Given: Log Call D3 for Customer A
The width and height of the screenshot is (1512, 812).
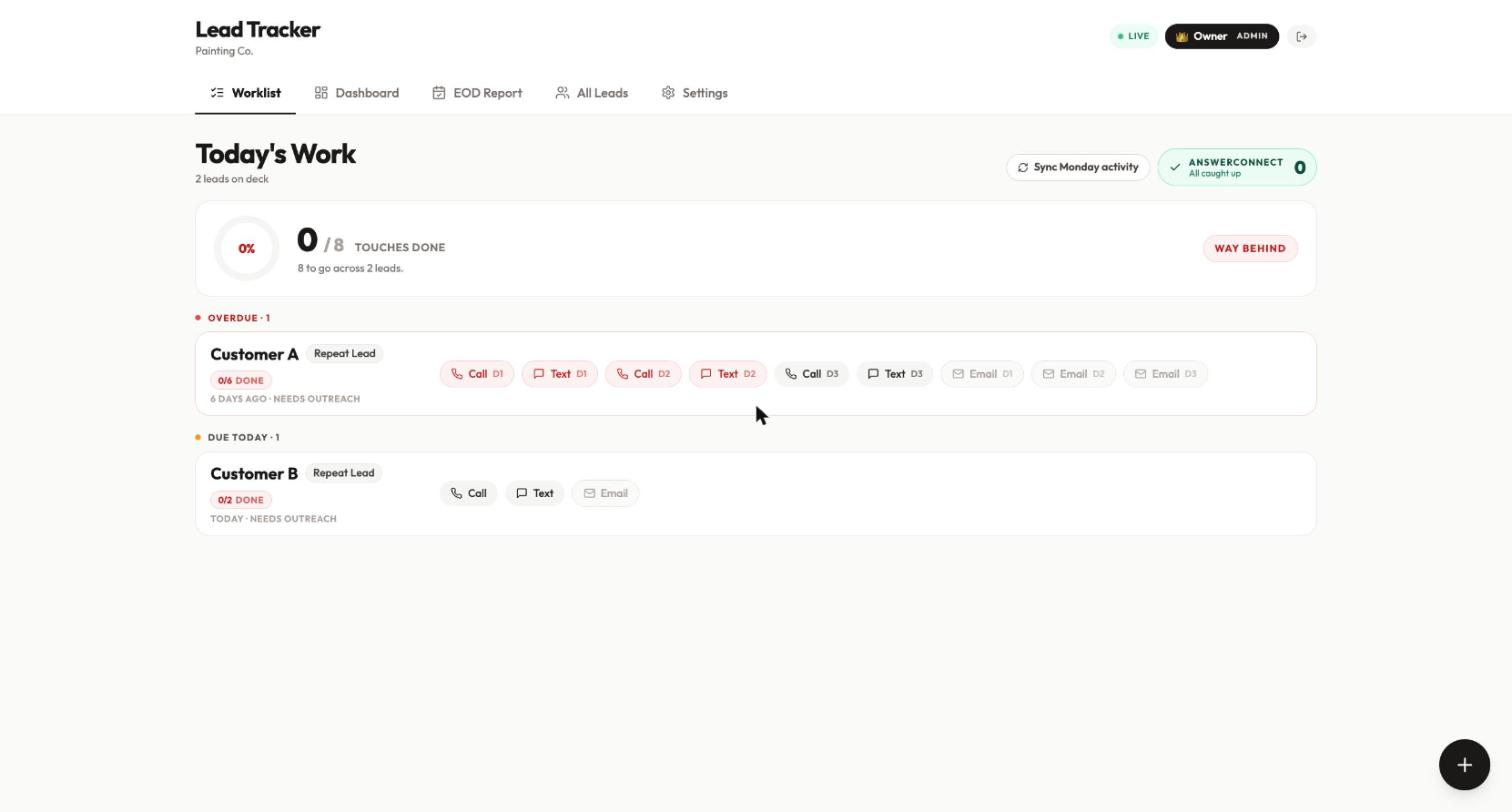Looking at the screenshot, I should [811, 374].
